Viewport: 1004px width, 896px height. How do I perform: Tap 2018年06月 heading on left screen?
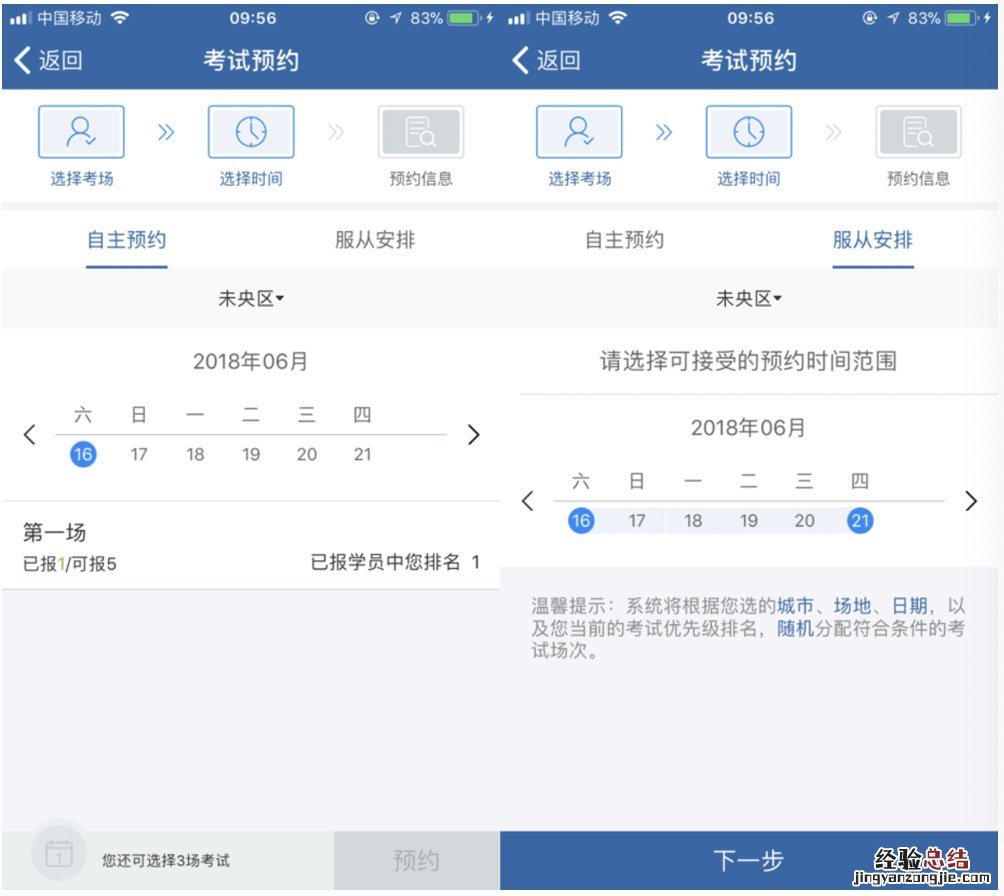(250, 361)
